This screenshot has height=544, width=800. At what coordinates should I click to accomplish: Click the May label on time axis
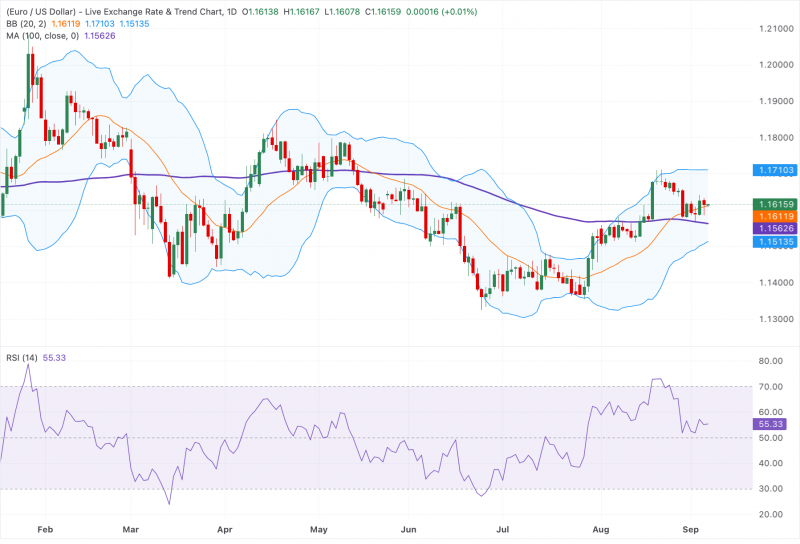tap(318, 529)
